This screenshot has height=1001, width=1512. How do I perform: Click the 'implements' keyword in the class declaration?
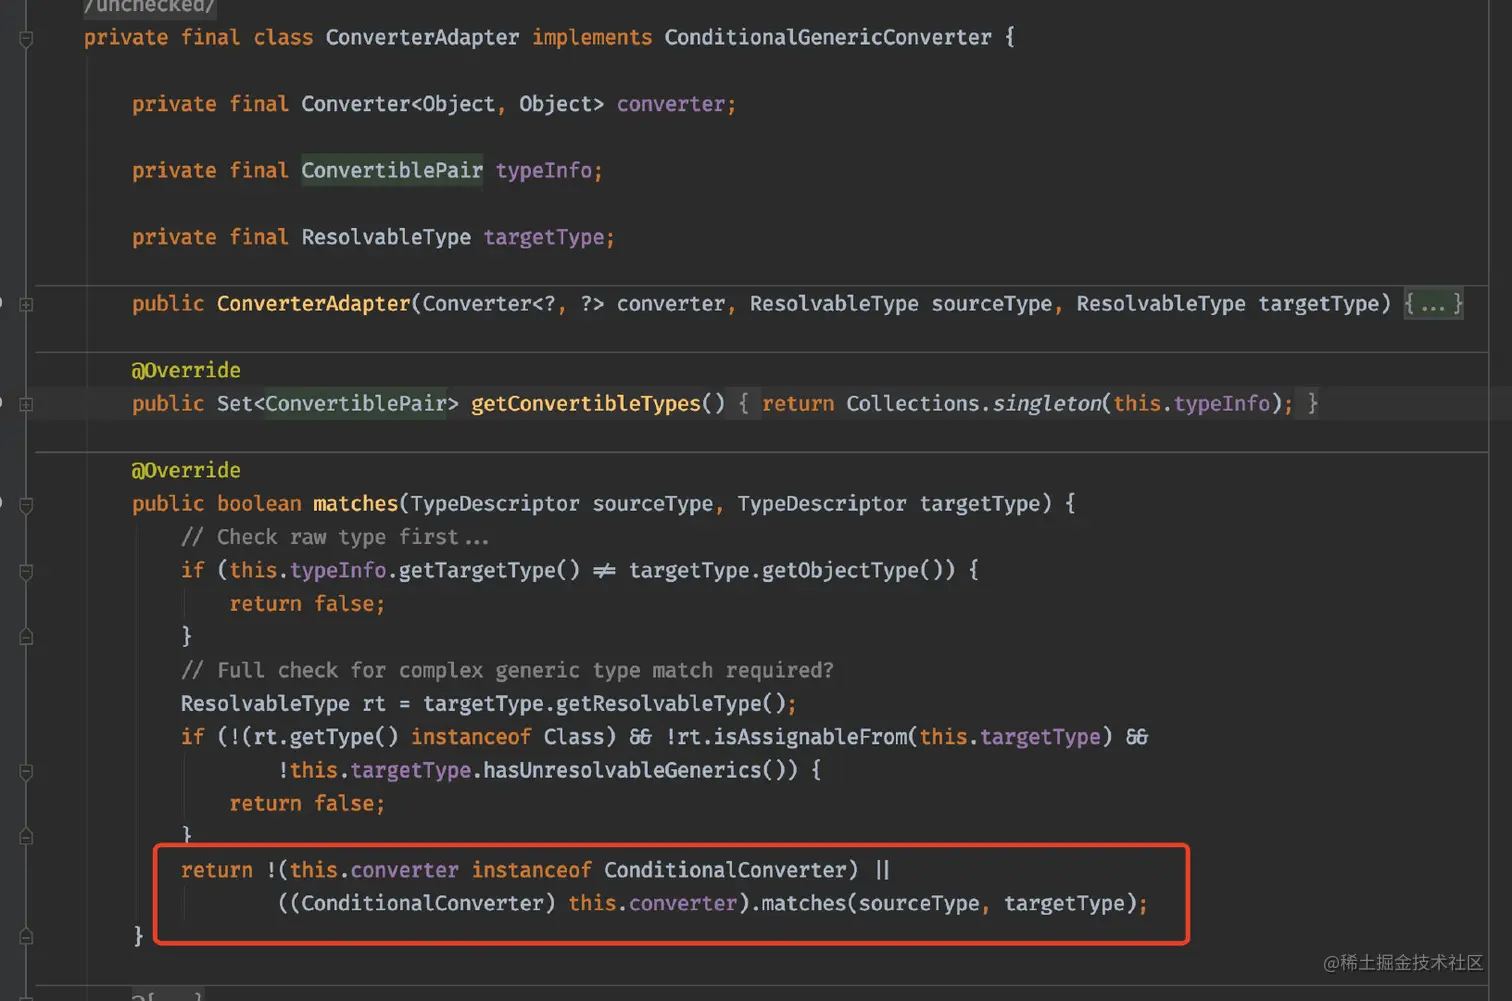[592, 38]
